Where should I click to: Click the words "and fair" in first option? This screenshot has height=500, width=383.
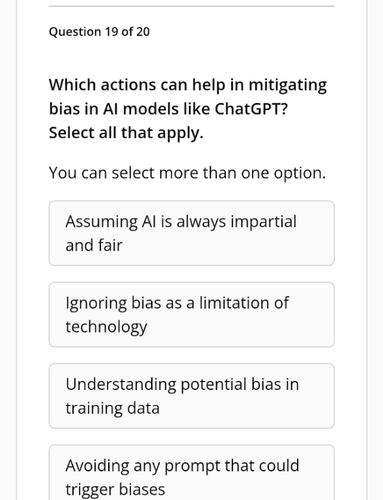(94, 245)
